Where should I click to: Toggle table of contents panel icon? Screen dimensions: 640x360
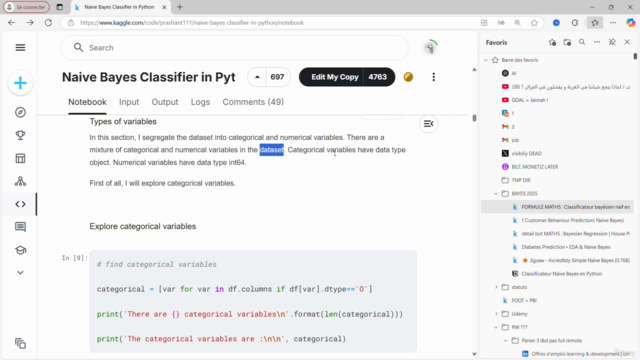click(x=429, y=124)
